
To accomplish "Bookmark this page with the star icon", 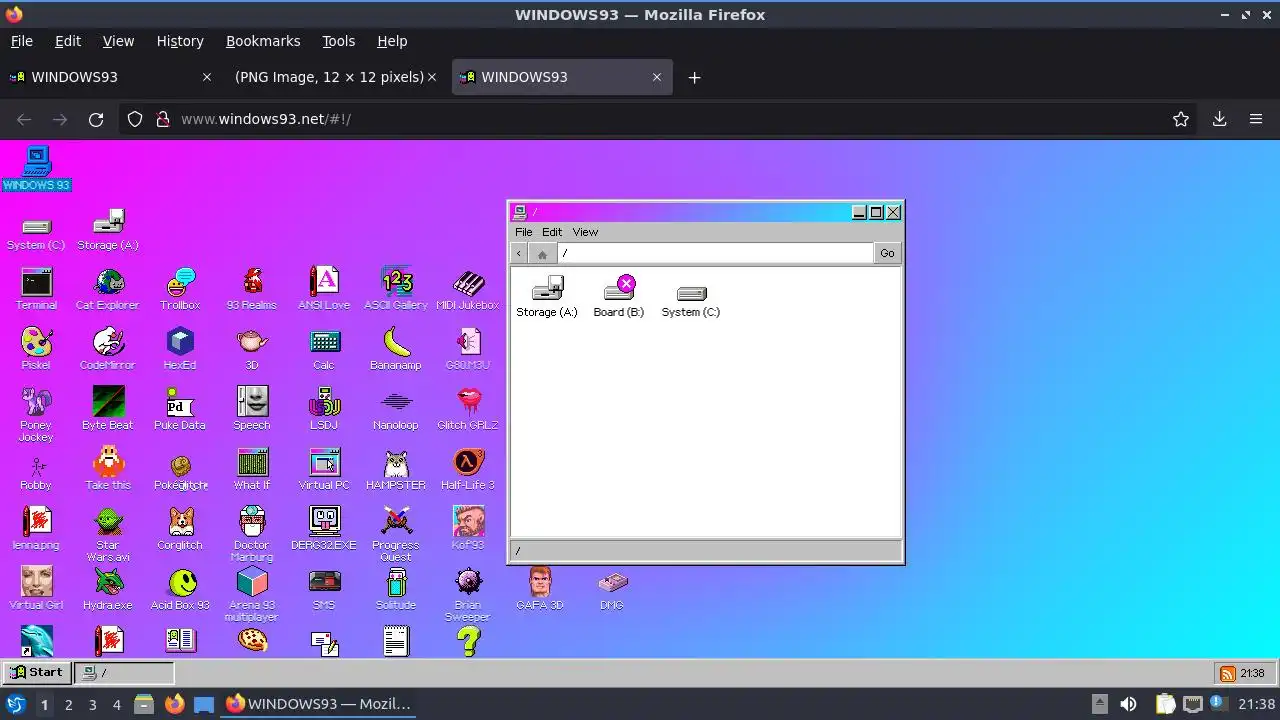I will point(1181,119).
